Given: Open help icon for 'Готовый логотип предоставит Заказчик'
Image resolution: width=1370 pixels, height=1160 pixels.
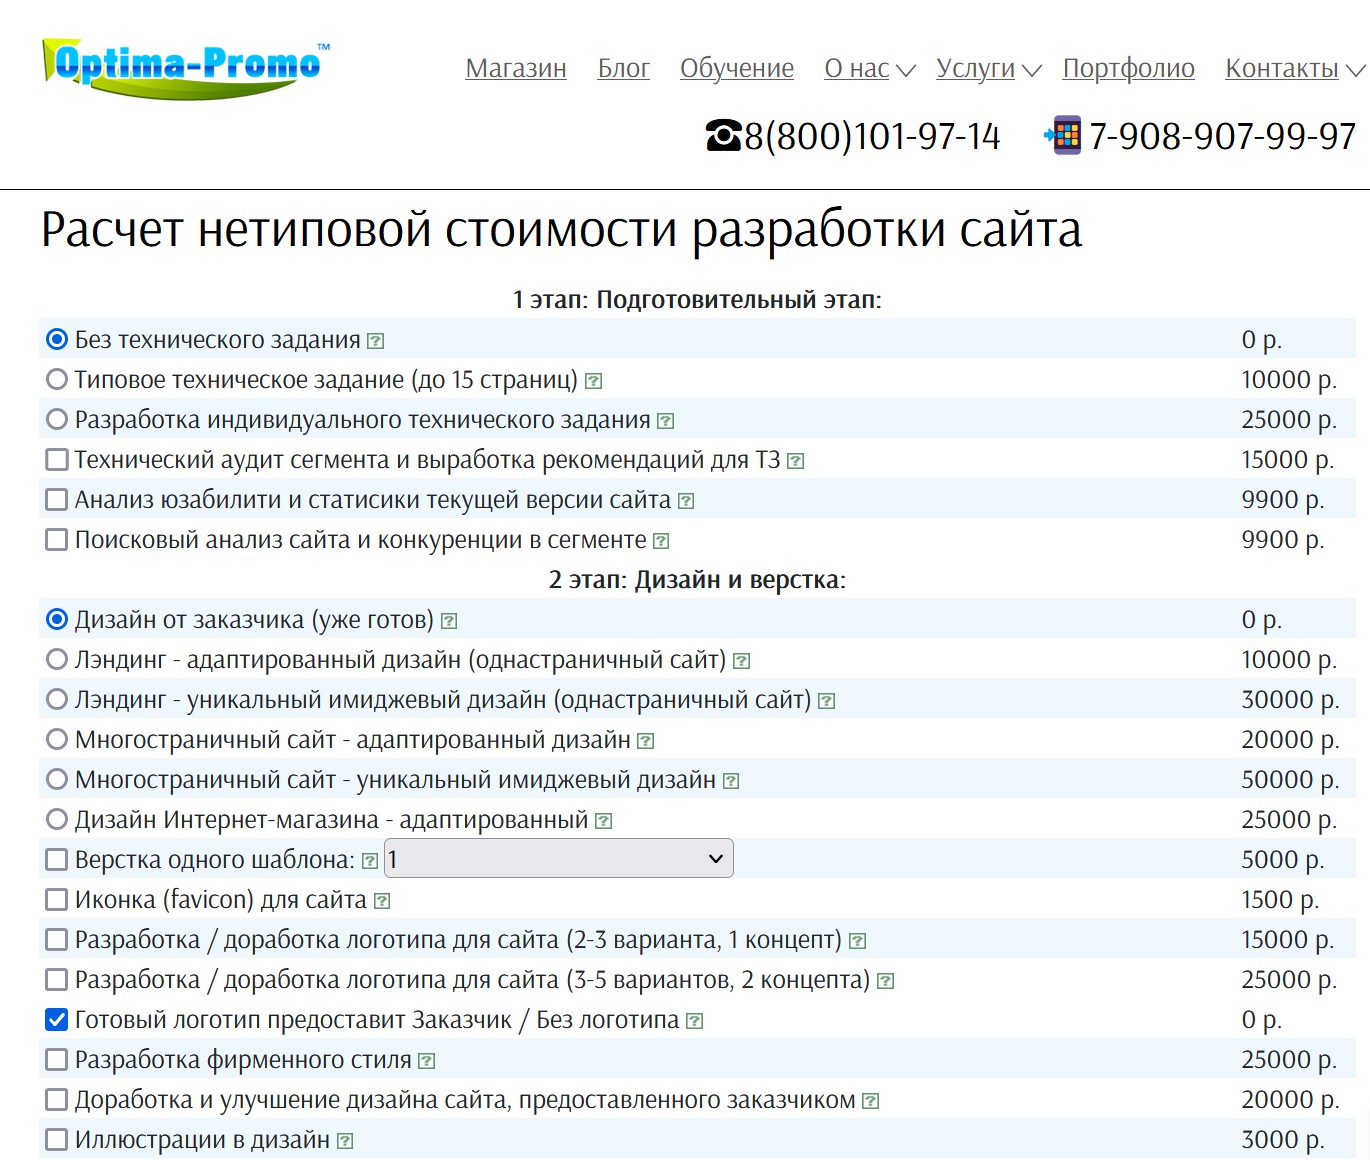Looking at the screenshot, I should (x=695, y=1021).
